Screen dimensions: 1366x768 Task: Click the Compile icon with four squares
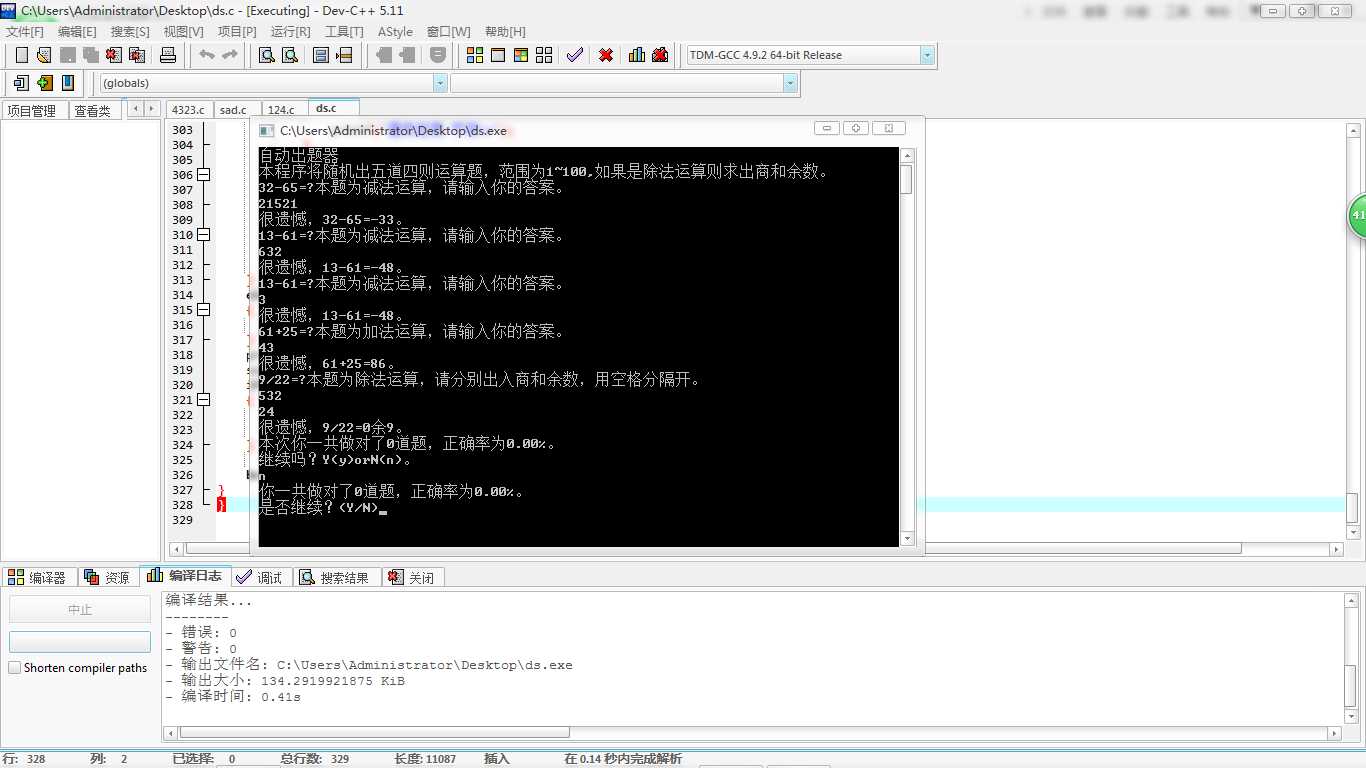click(x=475, y=55)
